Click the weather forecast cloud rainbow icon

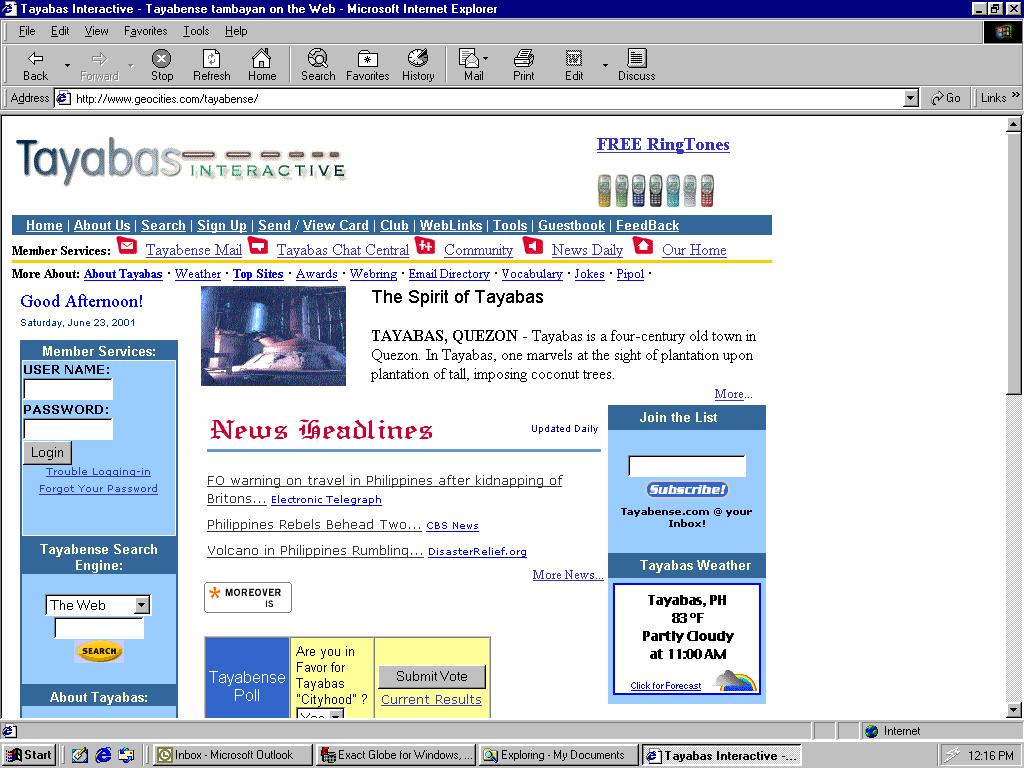pos(736,680)
